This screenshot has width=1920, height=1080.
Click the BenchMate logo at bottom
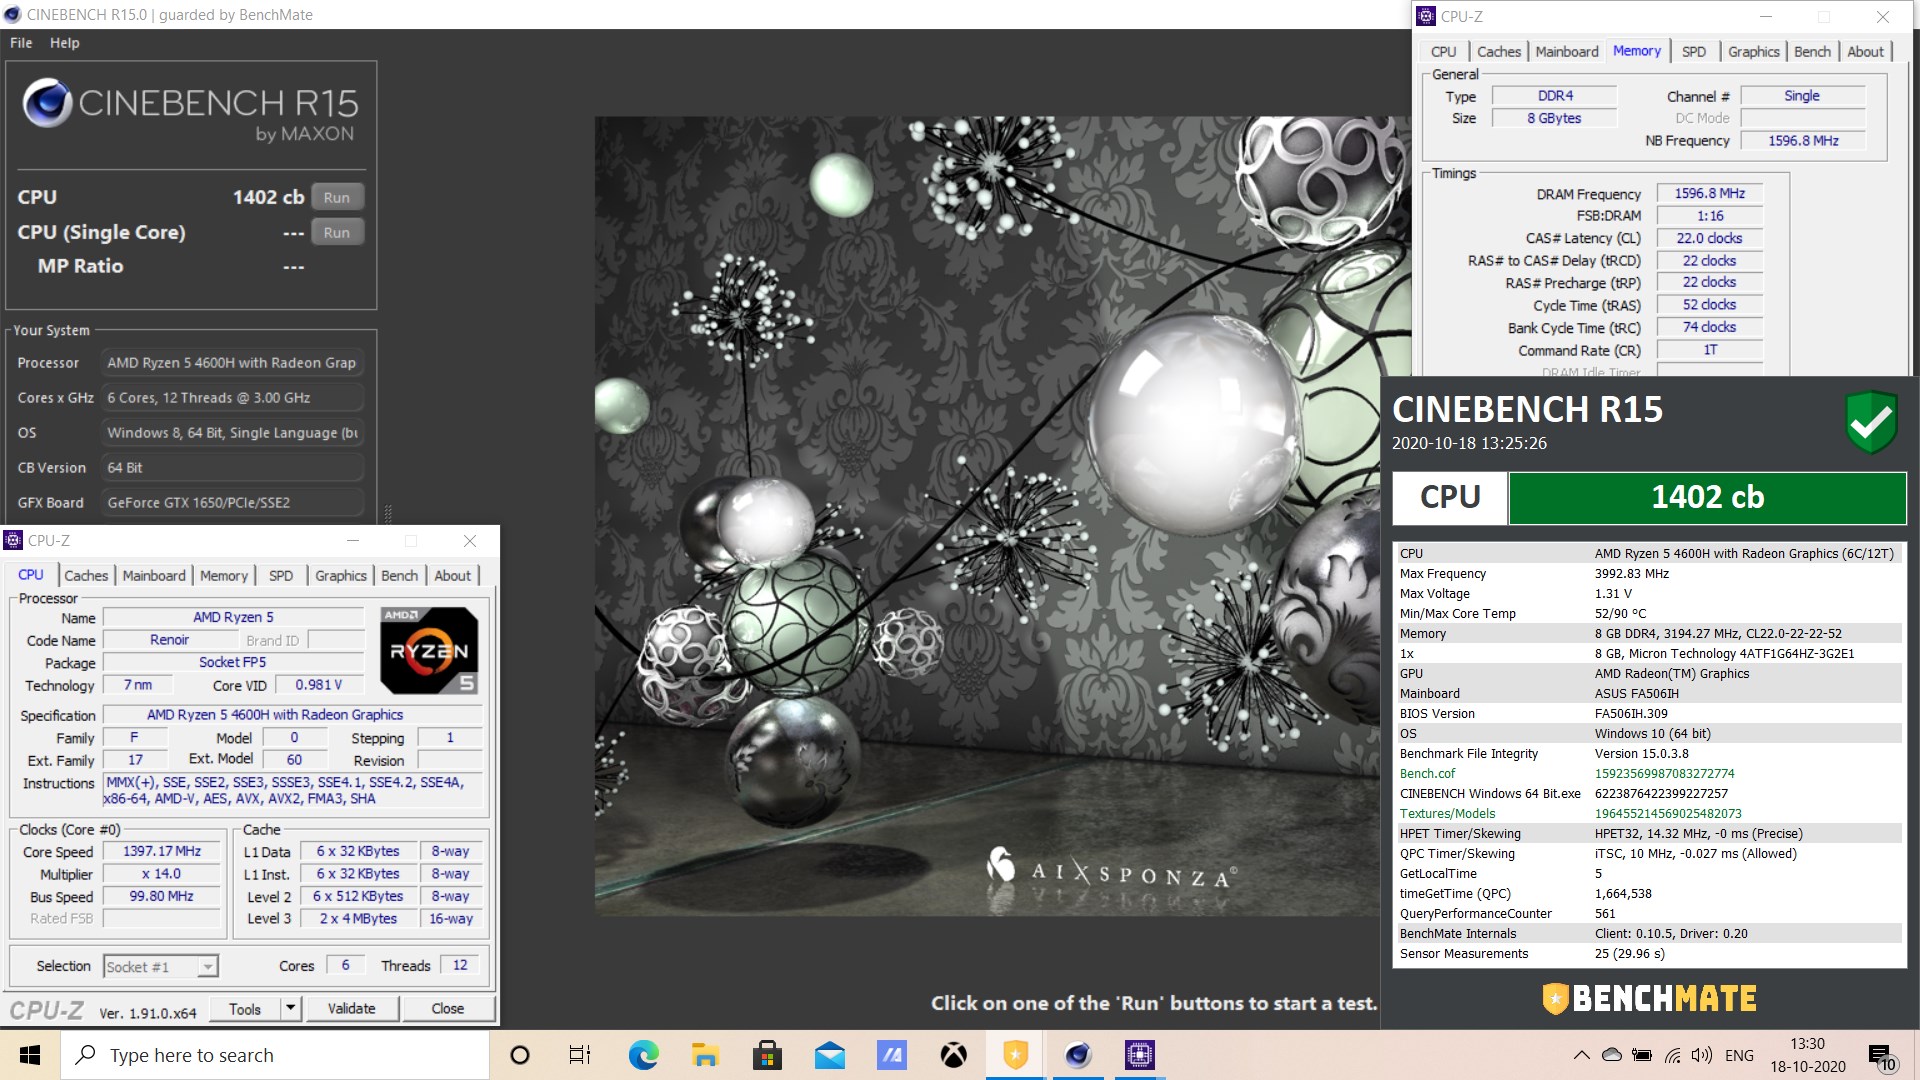click(x=1649, y=998)
